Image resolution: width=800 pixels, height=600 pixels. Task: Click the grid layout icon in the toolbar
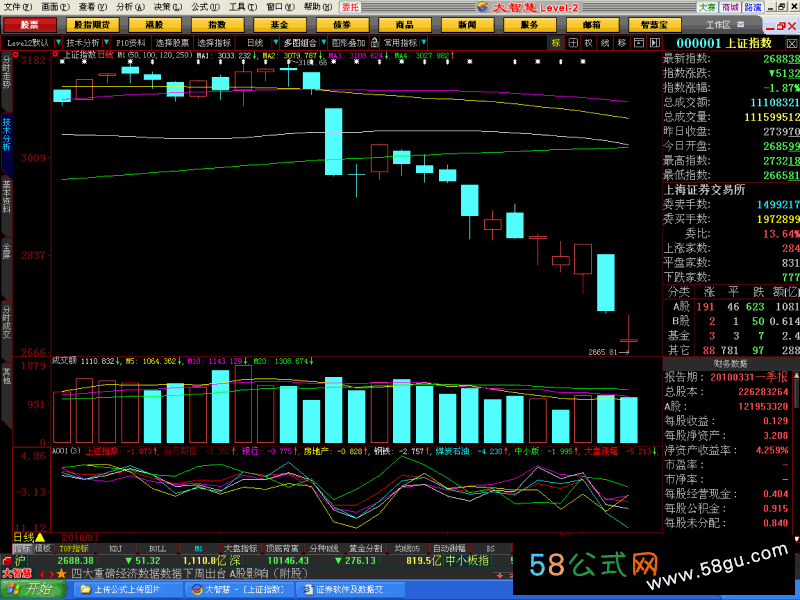pos(573,43)
